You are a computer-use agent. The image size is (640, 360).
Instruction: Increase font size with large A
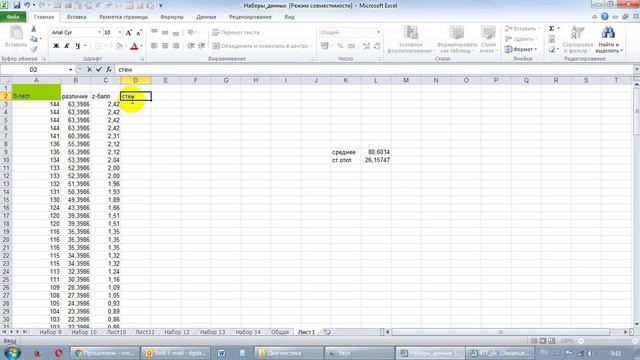[129, 32]
